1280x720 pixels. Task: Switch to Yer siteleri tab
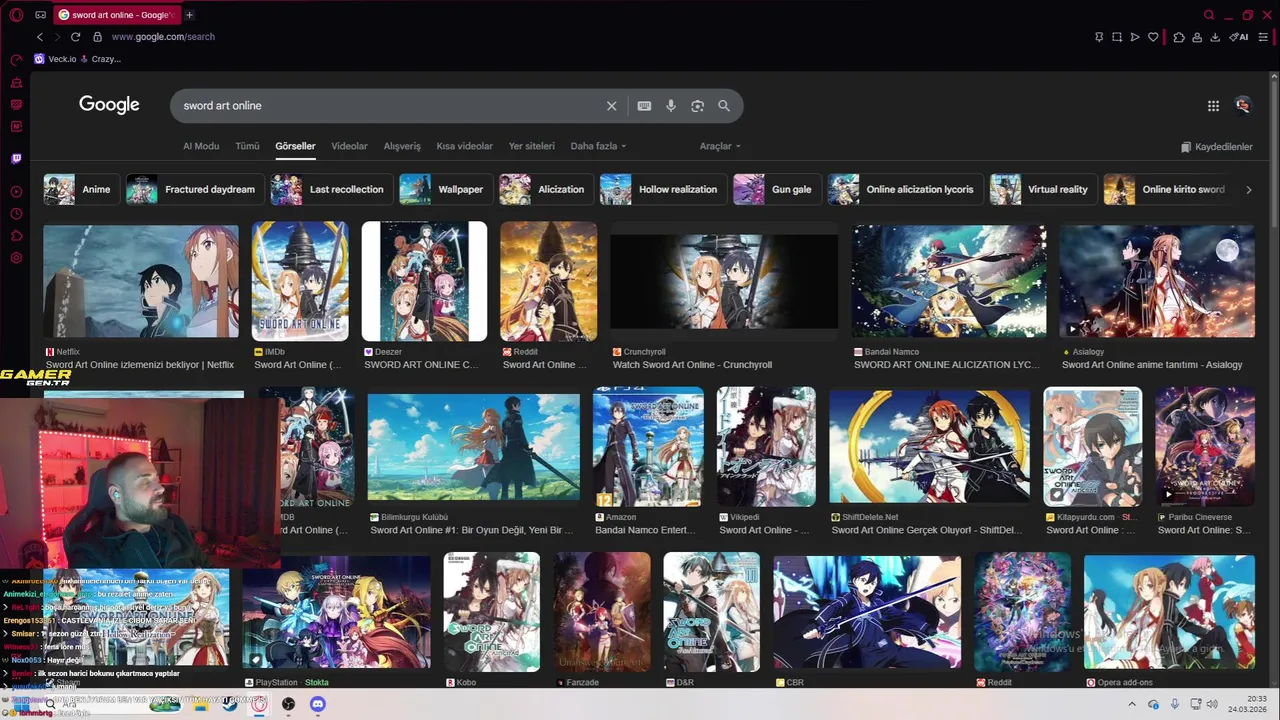(532, 146)
